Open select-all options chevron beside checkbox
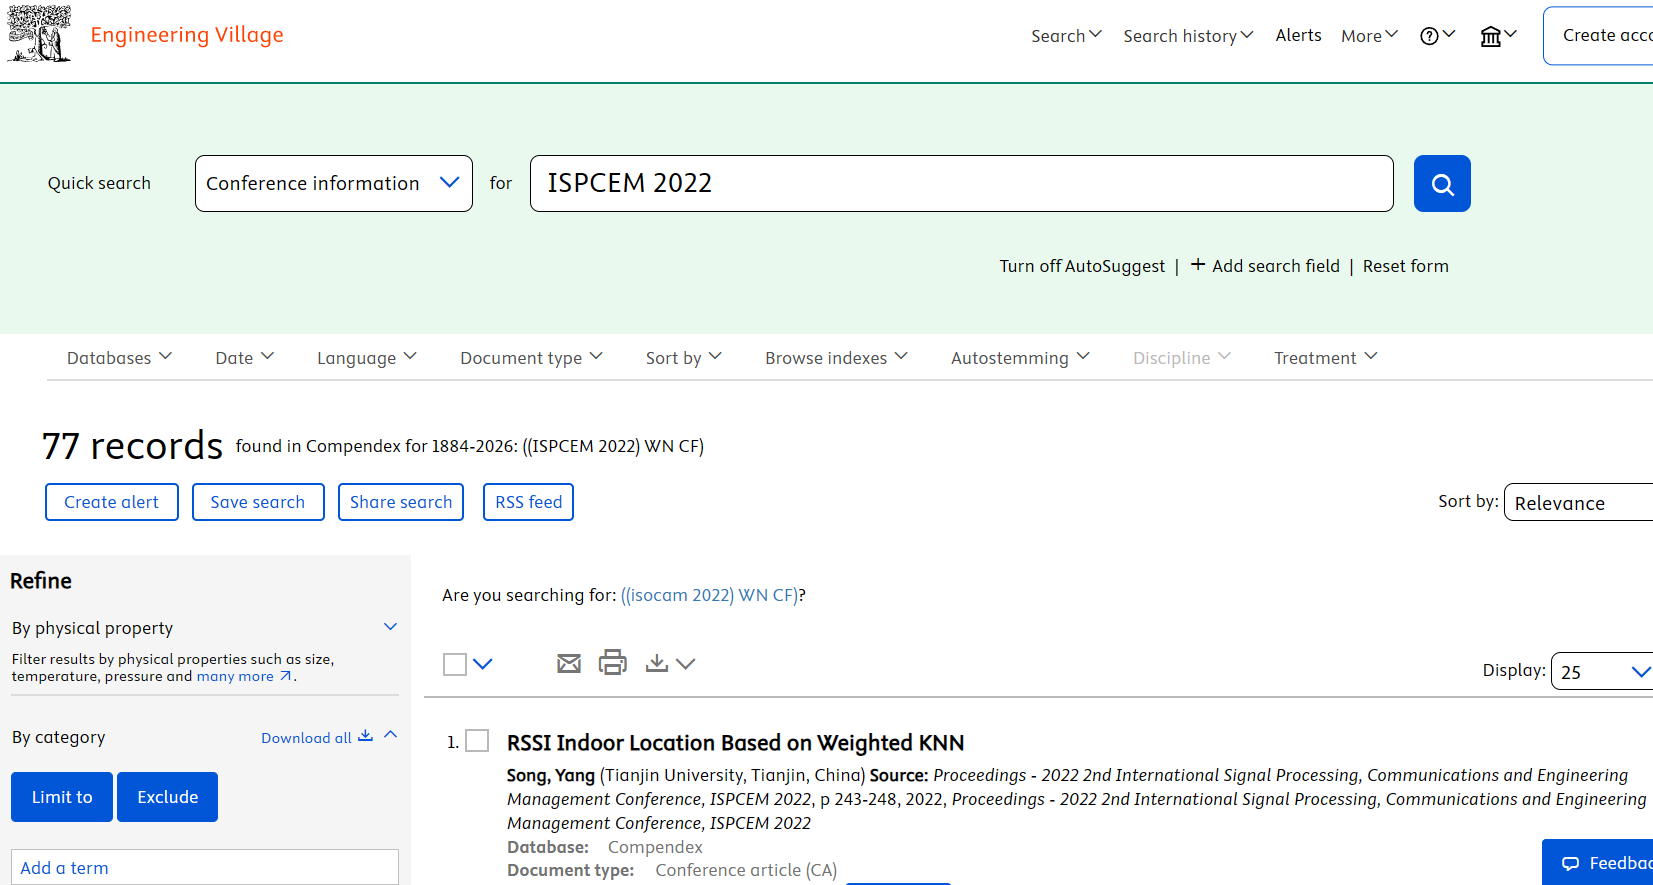 (483, 664)
